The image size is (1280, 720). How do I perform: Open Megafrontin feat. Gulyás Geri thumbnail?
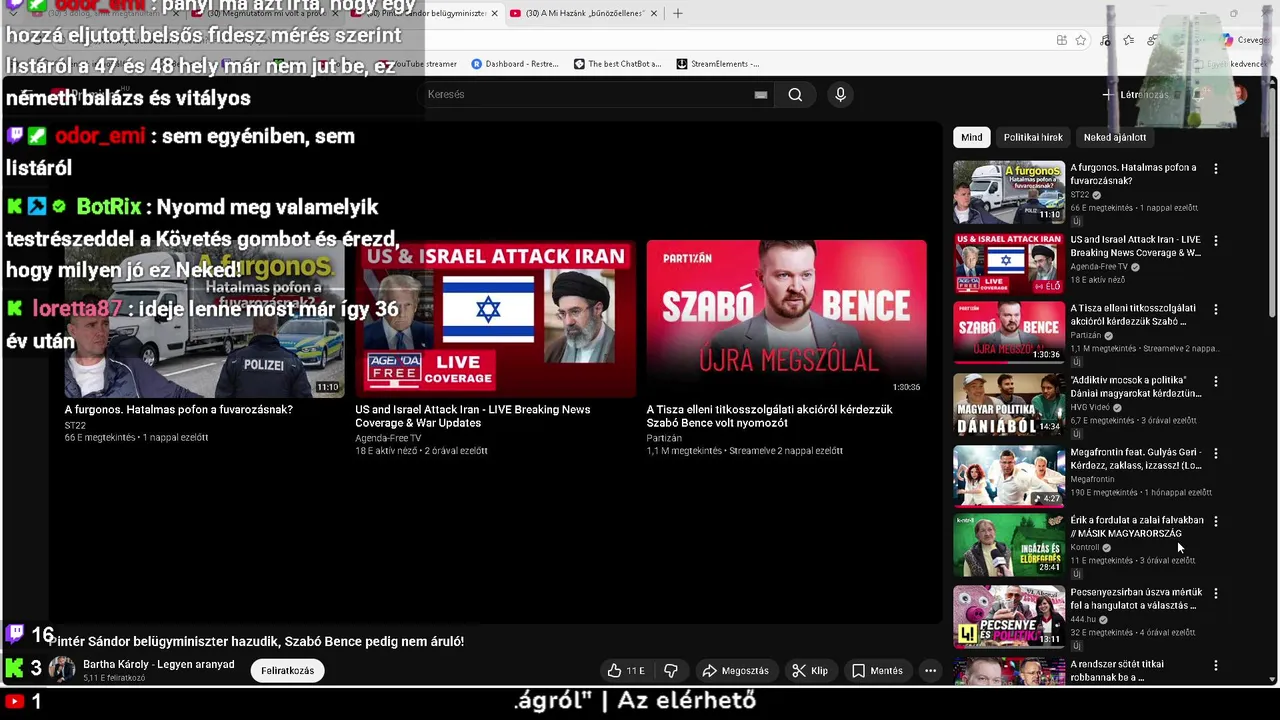[1009, 476]
